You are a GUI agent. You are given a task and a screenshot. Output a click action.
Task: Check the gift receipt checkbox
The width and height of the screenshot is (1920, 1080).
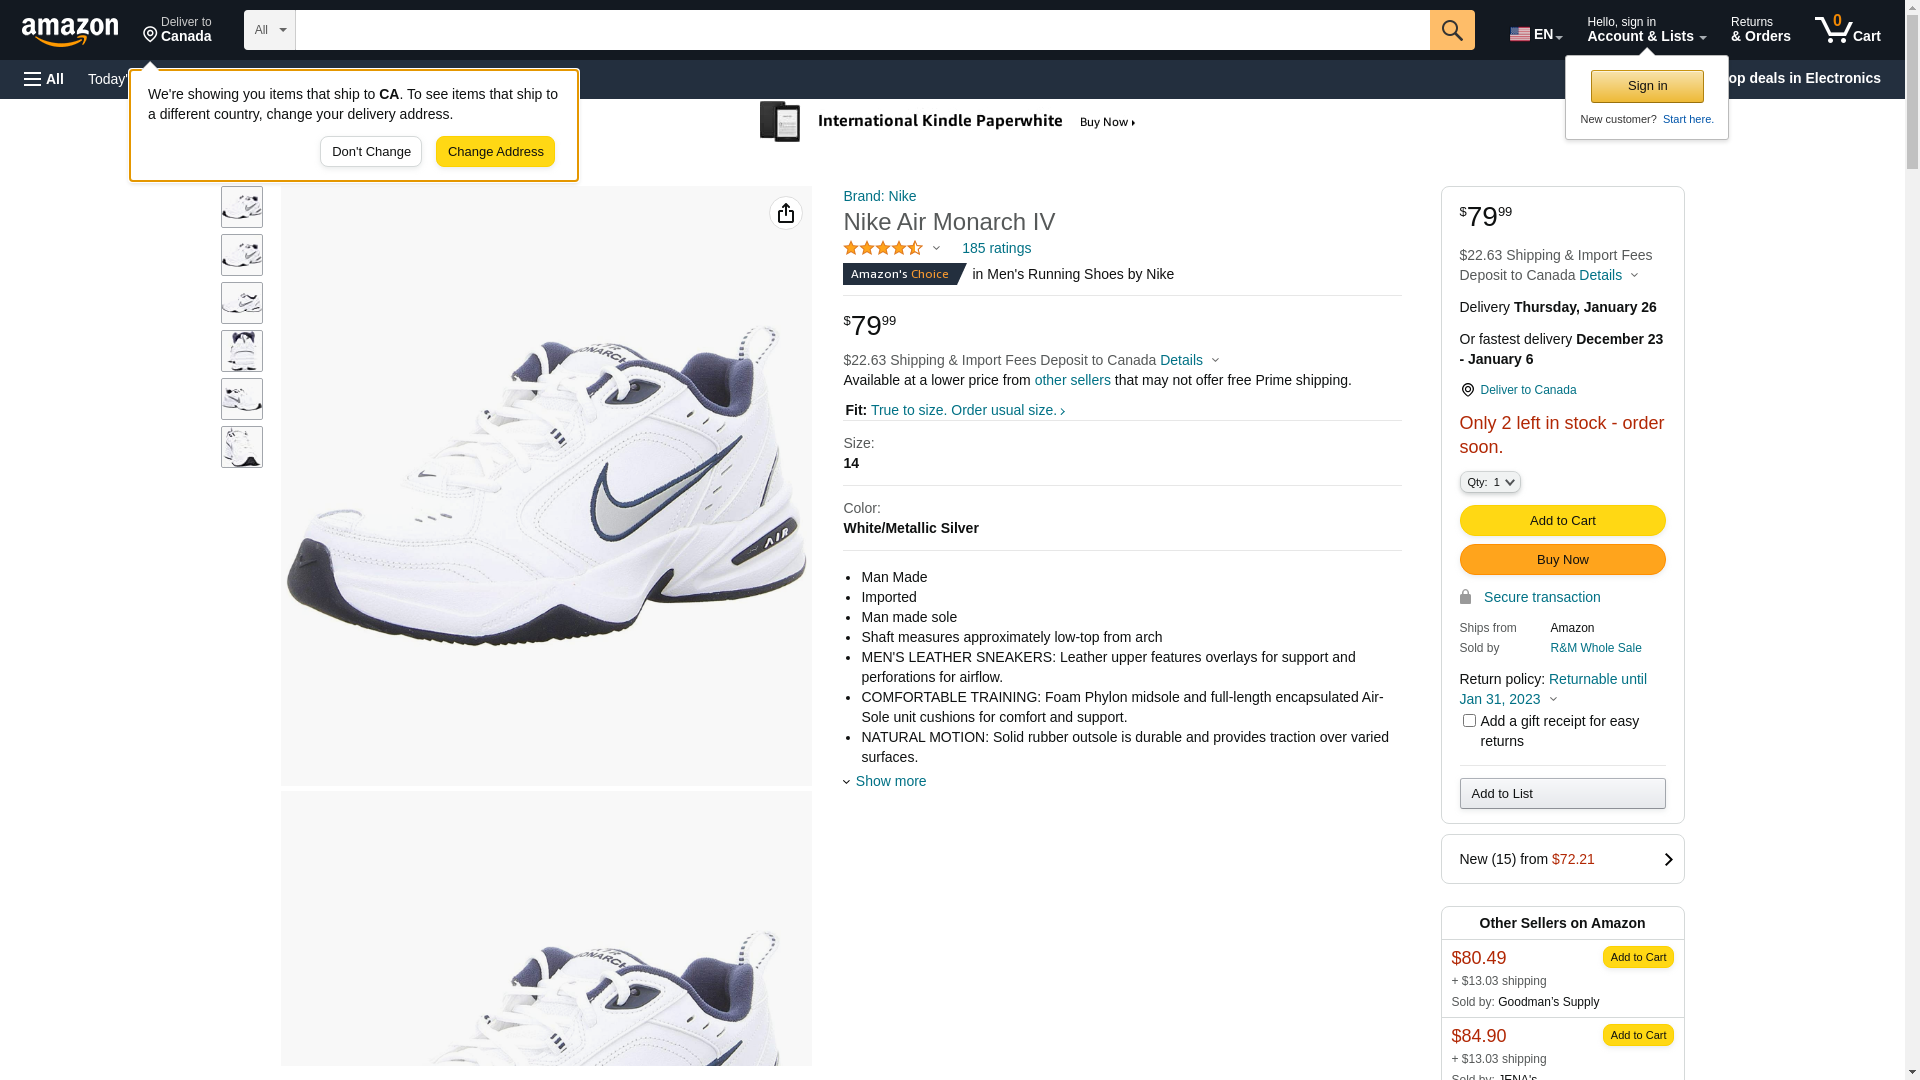coord(1469,721)
